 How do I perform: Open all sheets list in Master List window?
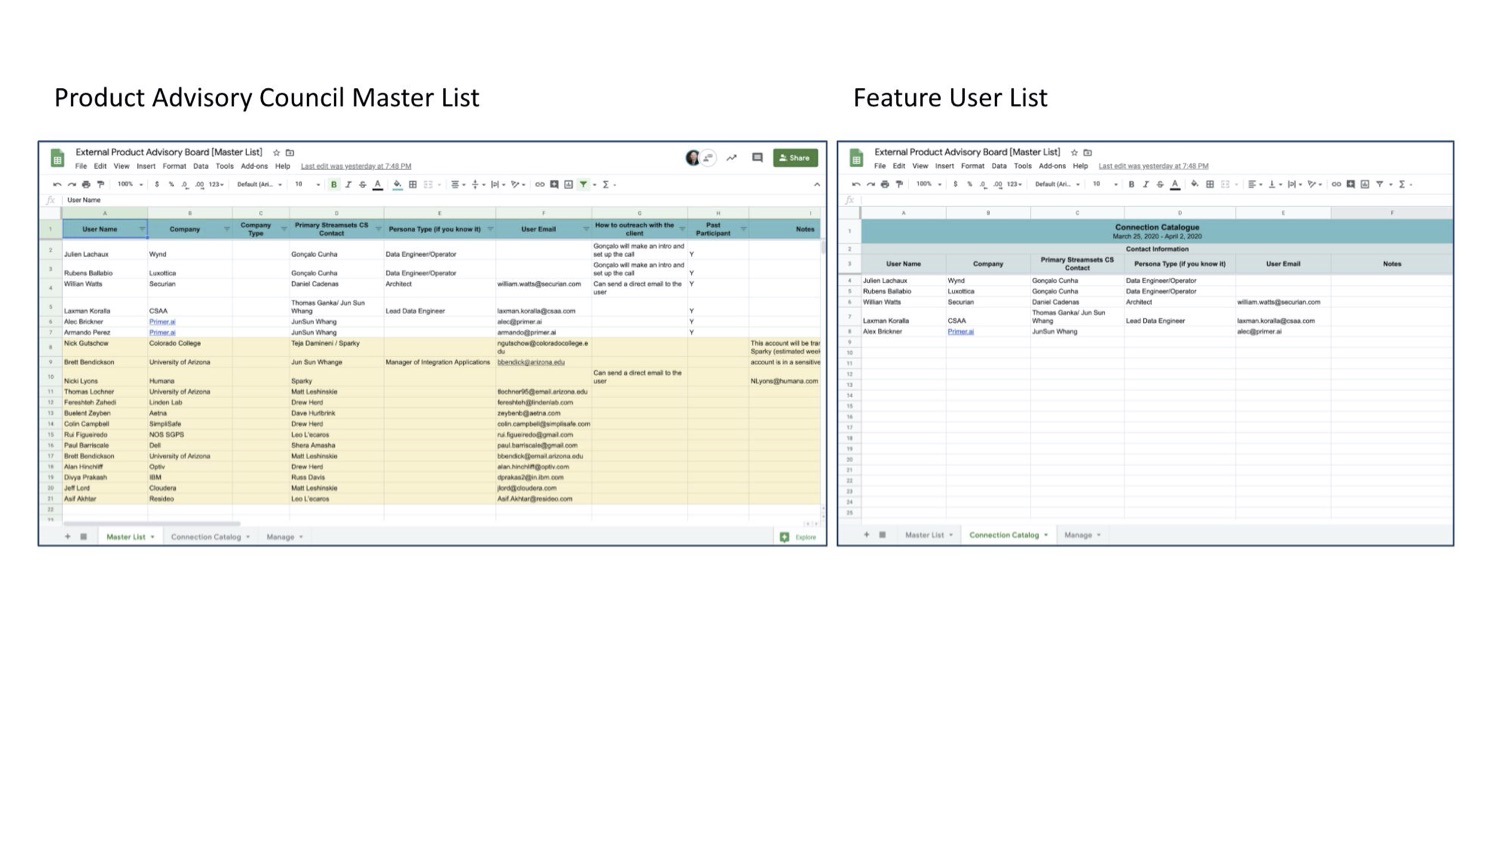(83, 537)
